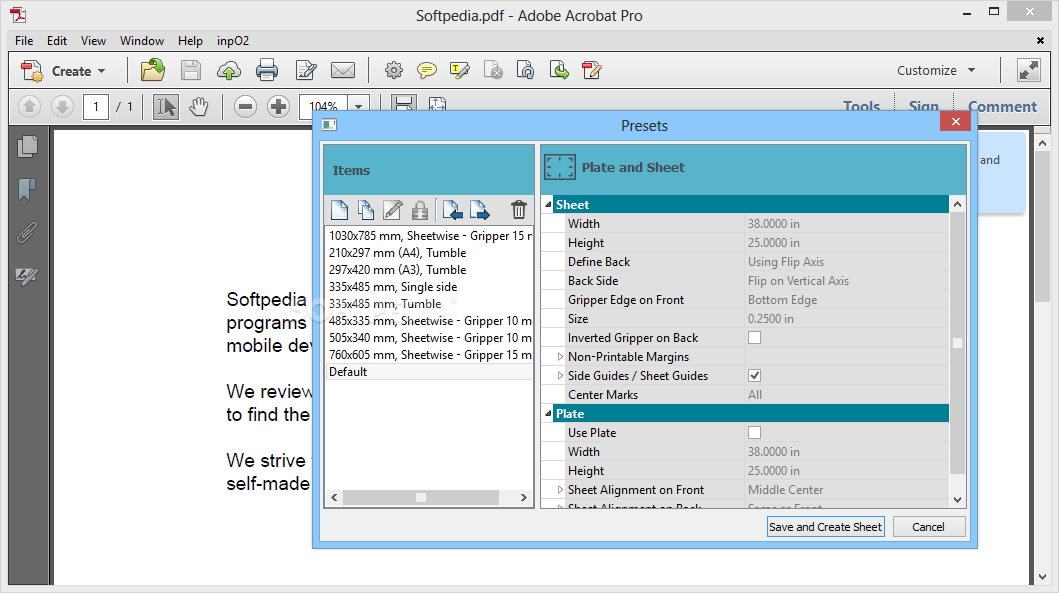Choose the Hand pan tool
The width and height of the screenshot is (1059, 593).
[199, 107]
